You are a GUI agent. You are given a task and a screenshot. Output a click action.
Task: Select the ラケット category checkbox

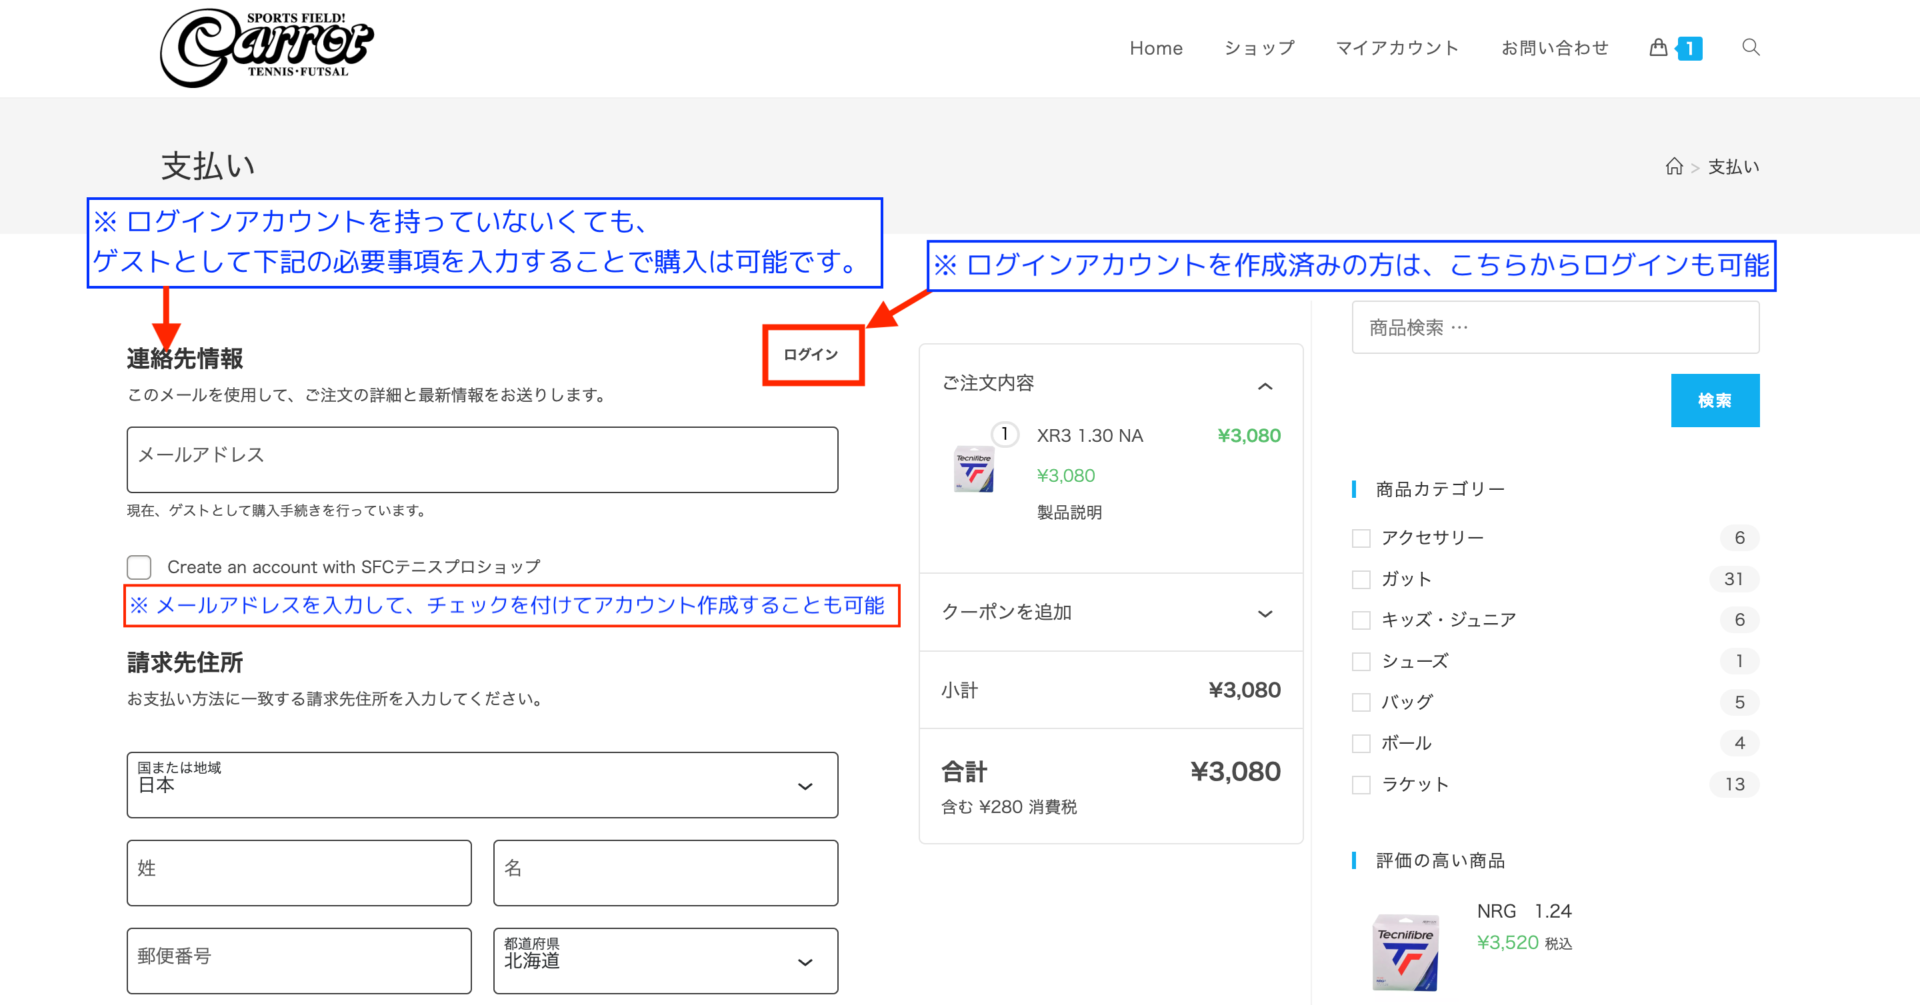coord(1361,785)
